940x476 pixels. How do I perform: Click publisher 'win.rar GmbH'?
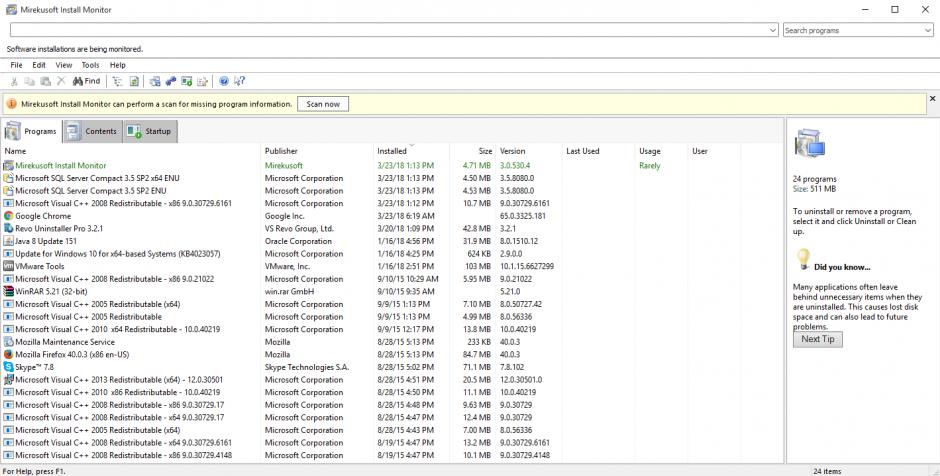tap(290, 291)
